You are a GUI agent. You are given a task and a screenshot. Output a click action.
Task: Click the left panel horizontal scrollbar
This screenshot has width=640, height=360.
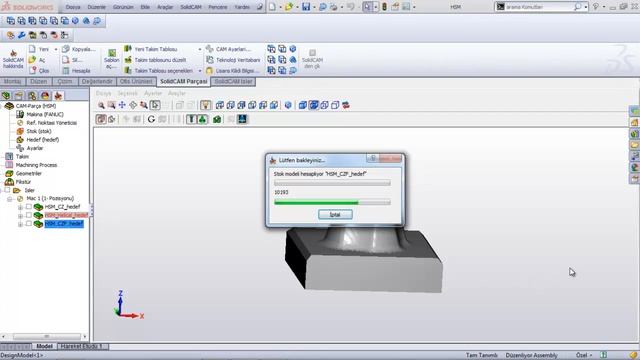pyautogui.click(x=44, y=337)
